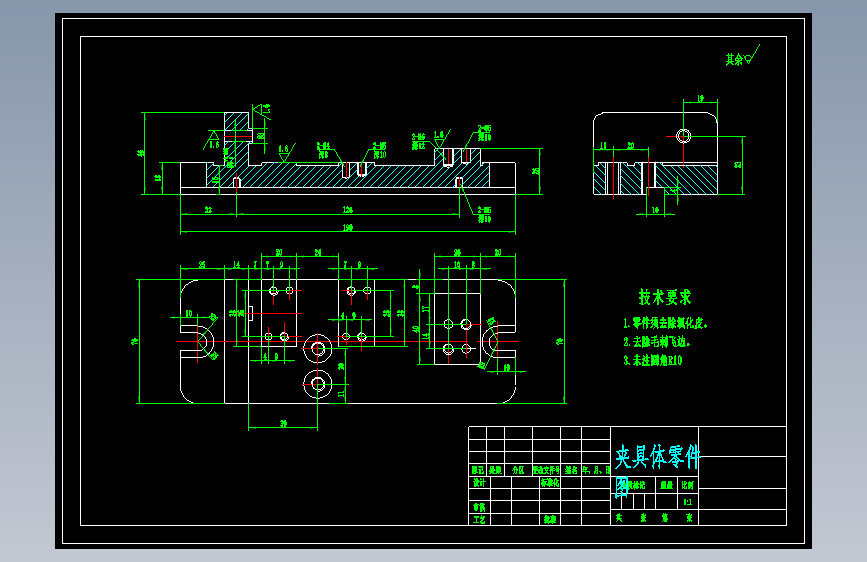Select the lower double-circle hole in plan view
The width and height of the screenshot is (867, 562).
317,383
